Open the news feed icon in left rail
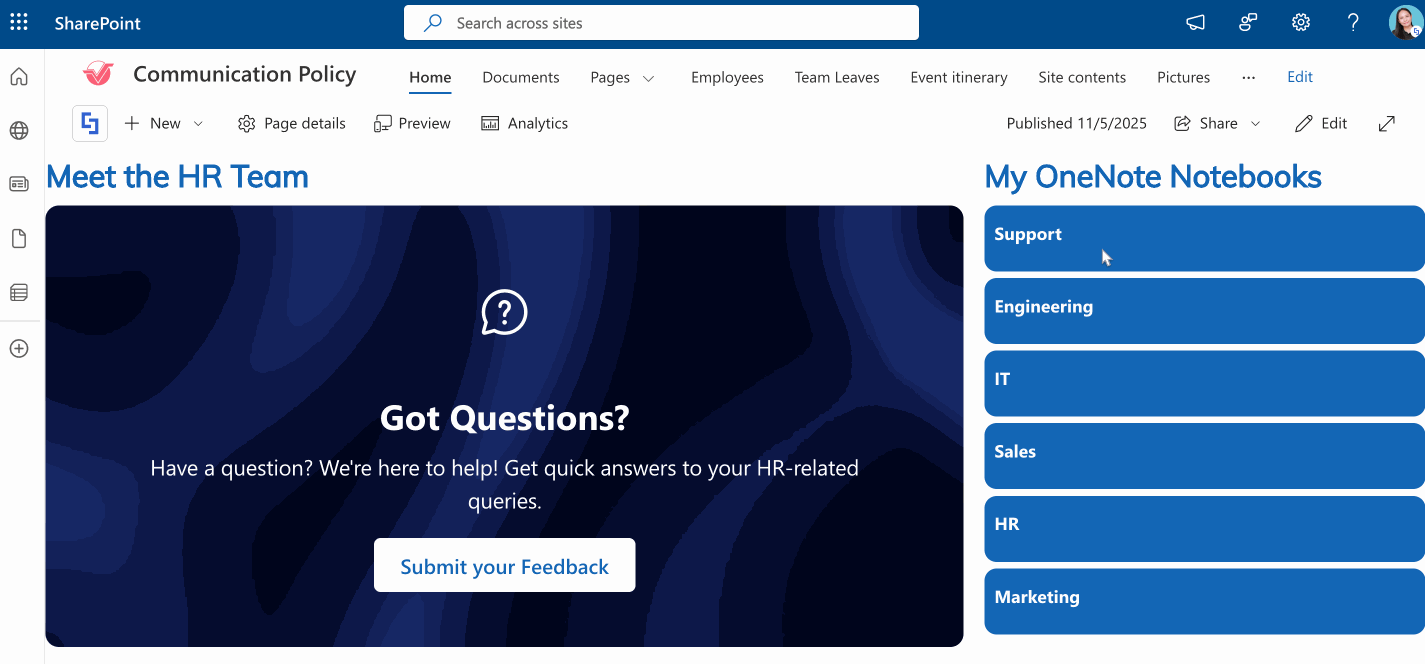Screen dimensions: 1425x664 (x=19, y=184)
